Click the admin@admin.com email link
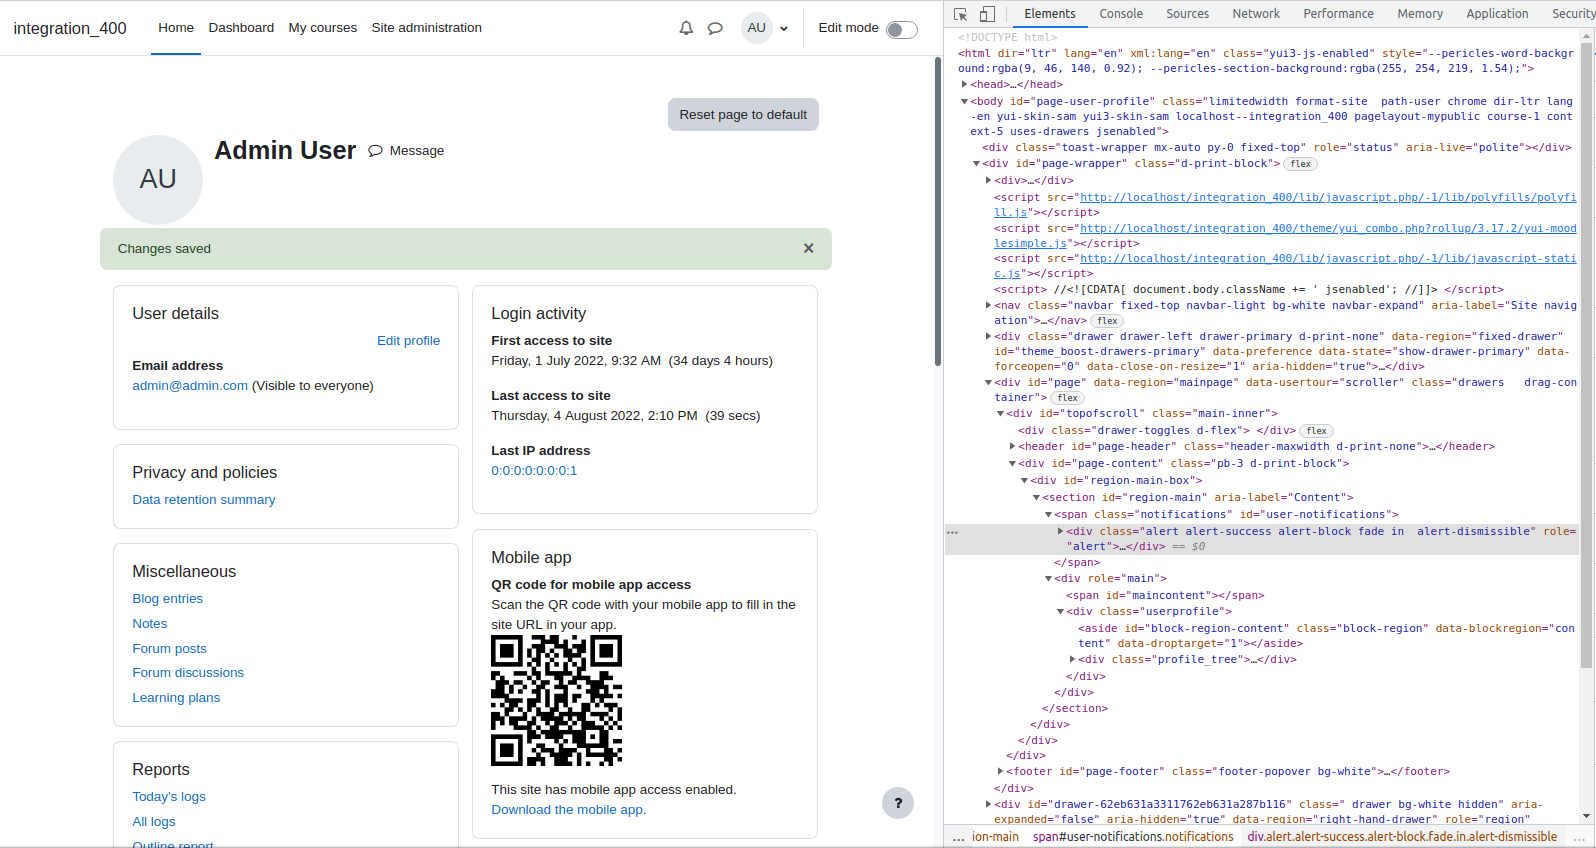The height and width of the screenshot is (848, 1596). tap(190, 386)
